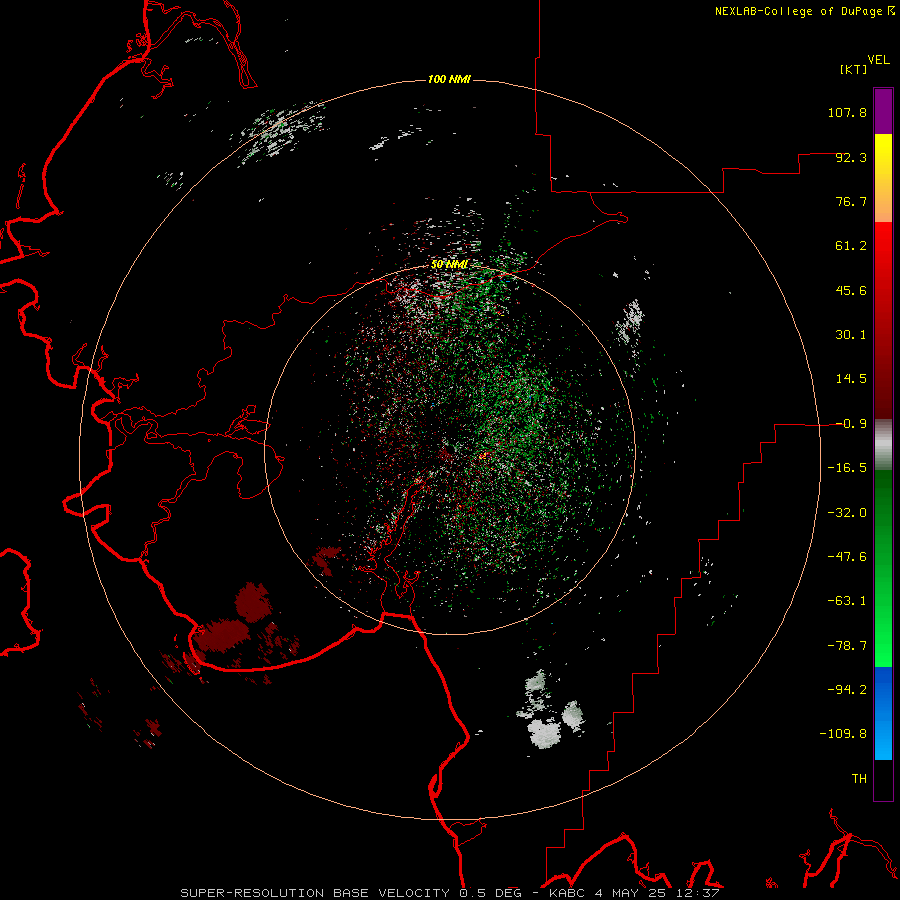The image size is (900, 900).
Task: Click the 14.5 velocity scale value
Action: coord(851,379)
